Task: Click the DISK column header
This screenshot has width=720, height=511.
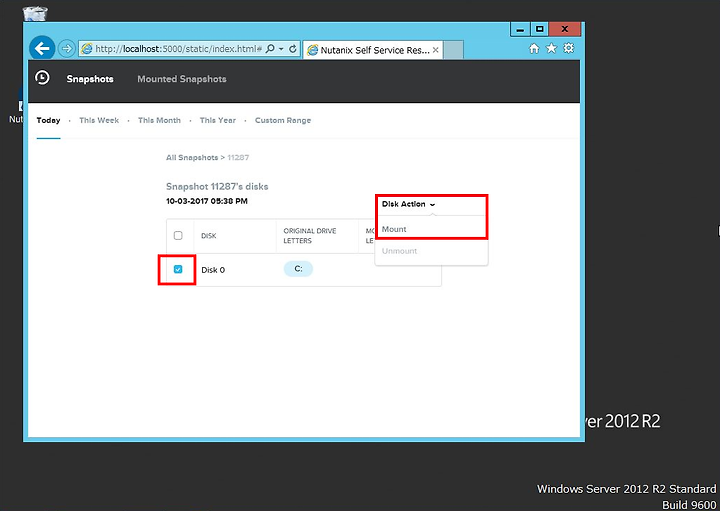Action: (208, 236)
